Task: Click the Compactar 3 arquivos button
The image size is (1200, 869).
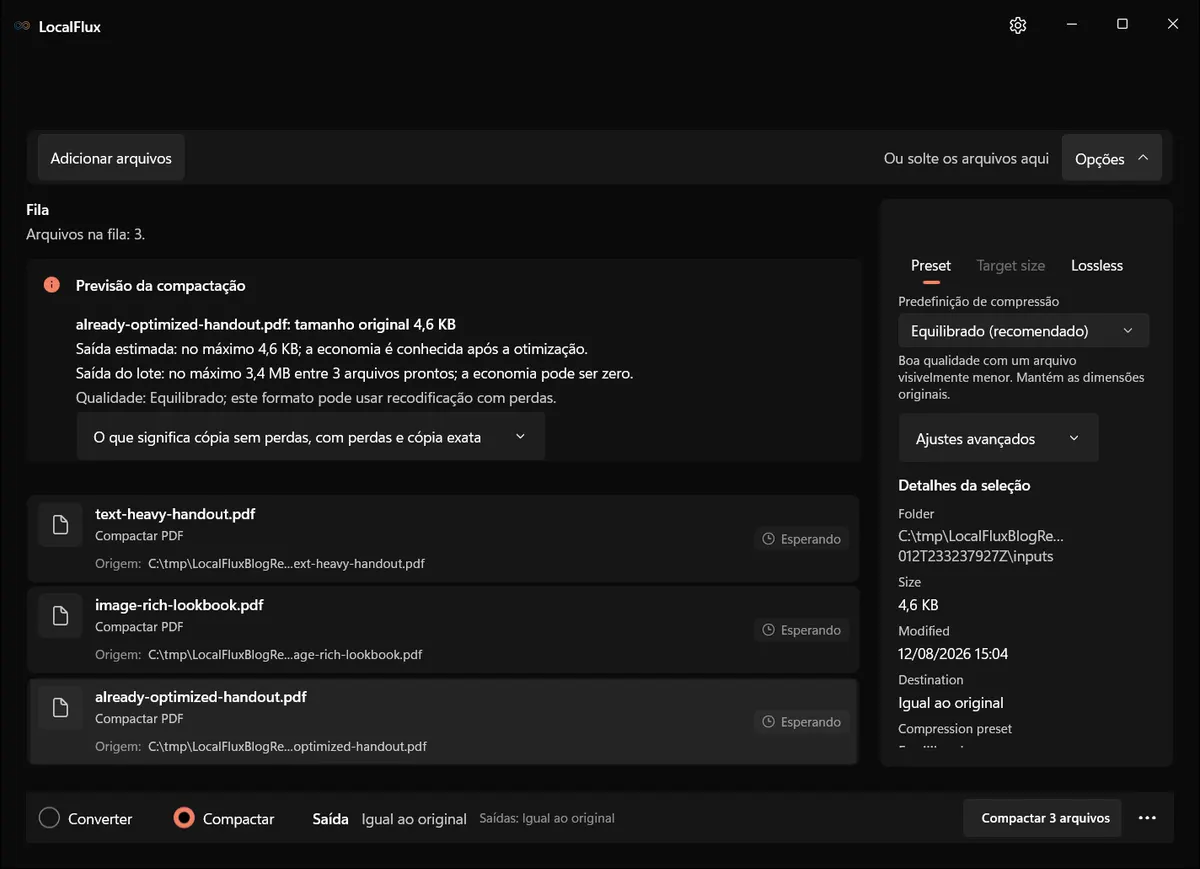Action: point(1045,818)
